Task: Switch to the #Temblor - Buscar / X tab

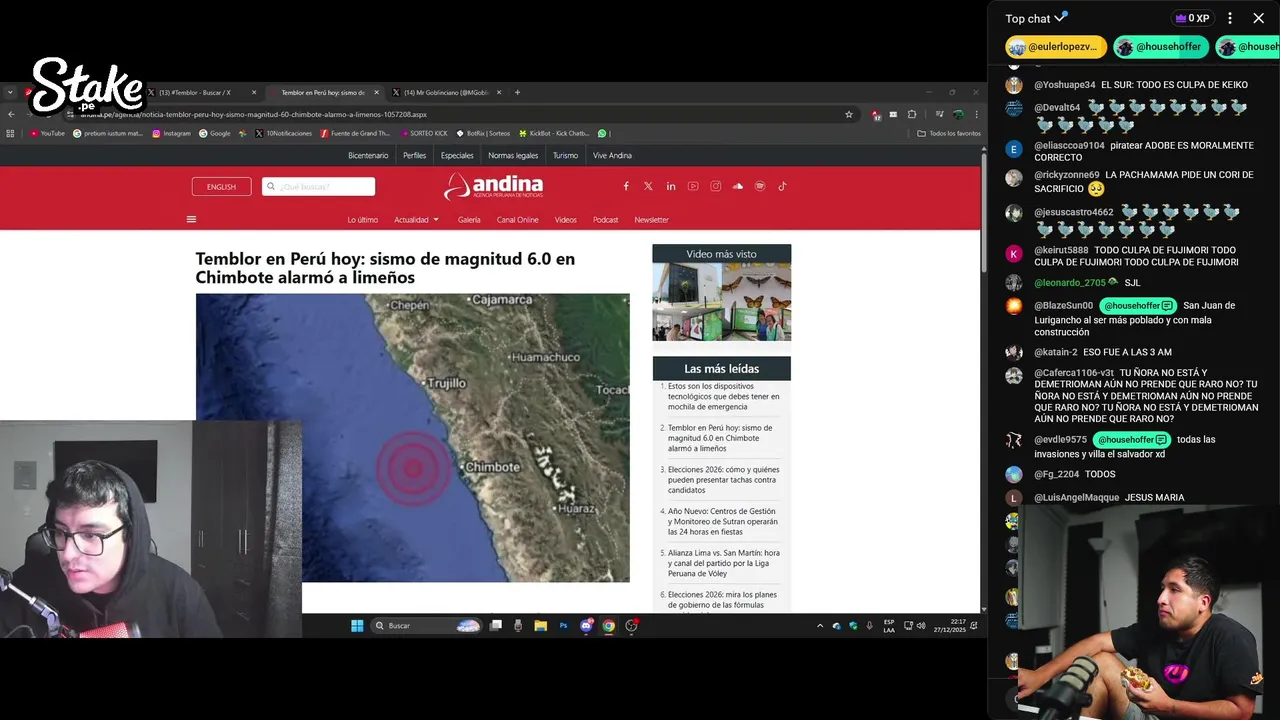Action: pyautogui.click(x=203, y=92)
